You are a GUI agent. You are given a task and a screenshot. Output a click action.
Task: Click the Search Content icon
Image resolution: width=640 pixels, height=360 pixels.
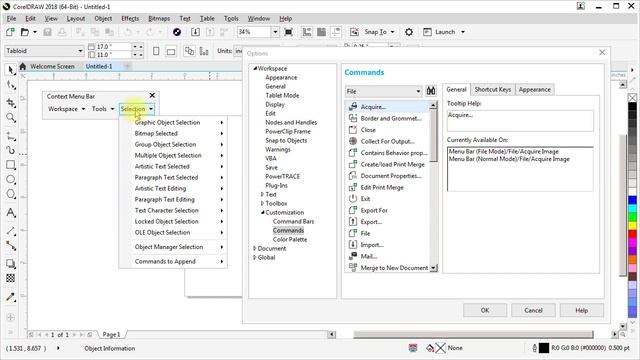click(x=177, y=32)
